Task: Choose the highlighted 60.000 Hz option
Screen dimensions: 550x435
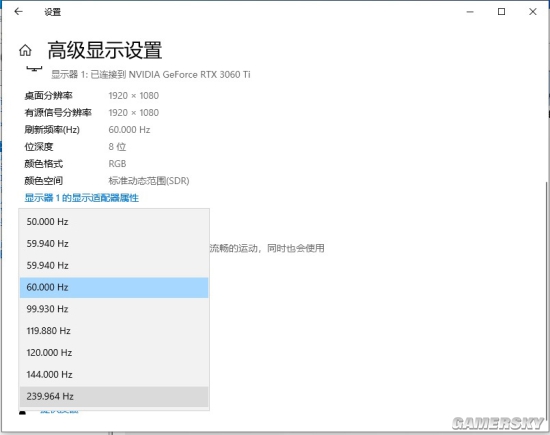Action: (114, 287)
